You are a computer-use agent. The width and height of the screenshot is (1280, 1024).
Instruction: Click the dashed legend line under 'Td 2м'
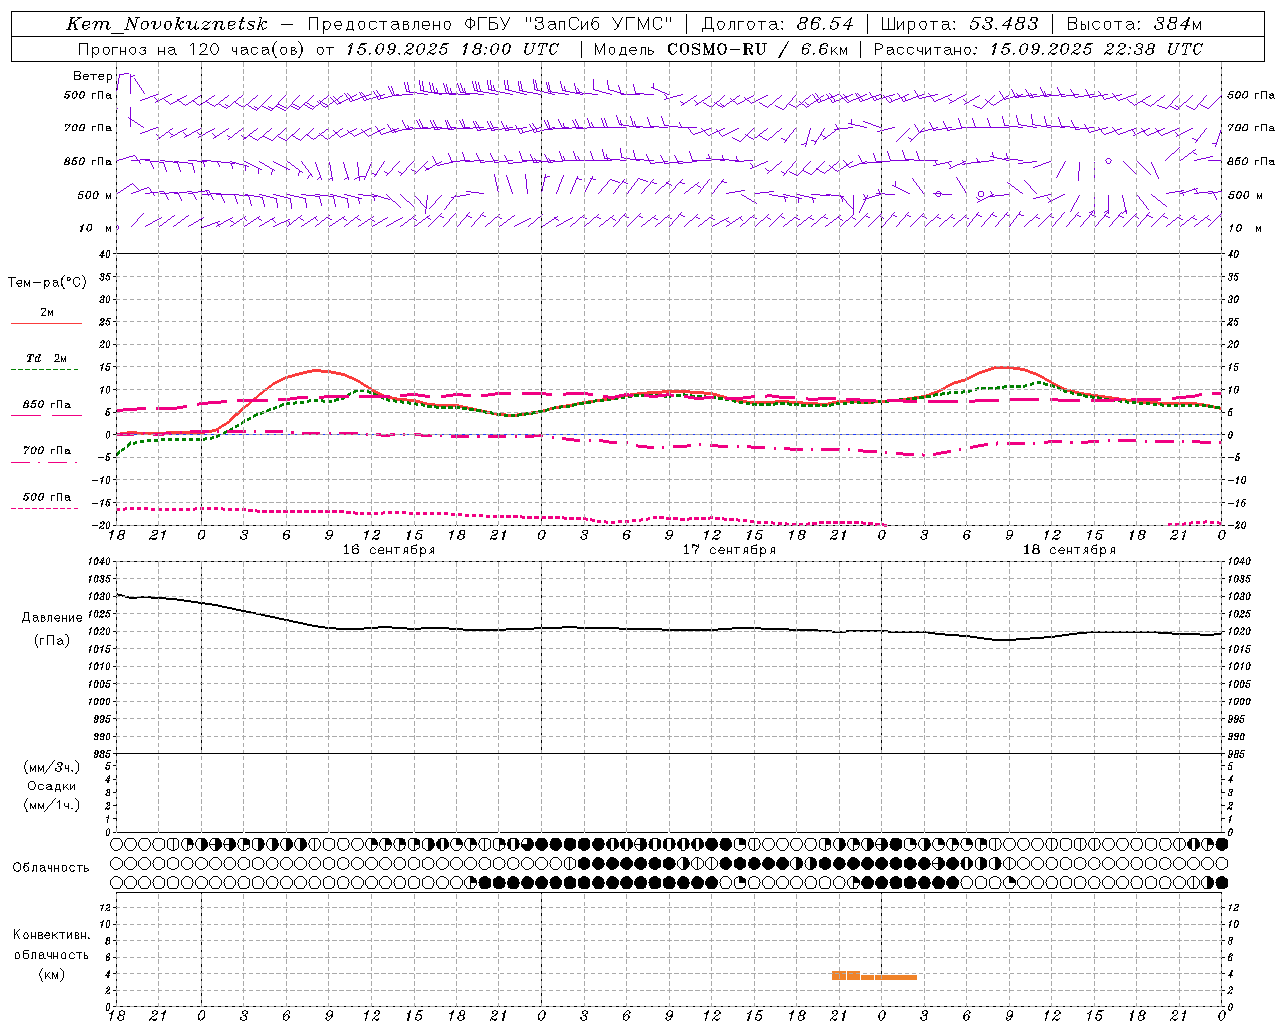point(46,370)
